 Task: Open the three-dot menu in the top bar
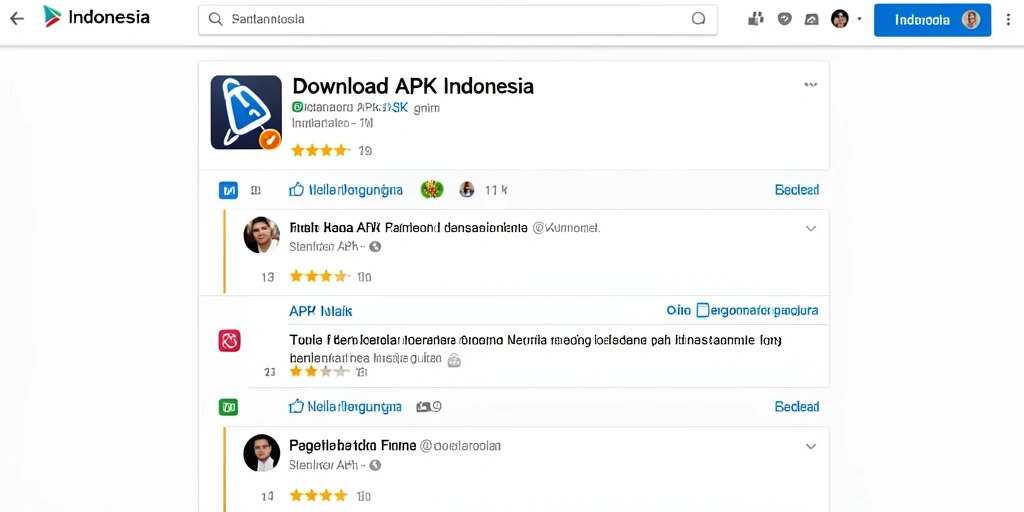pyautogui.click(x=1009, y=20)
